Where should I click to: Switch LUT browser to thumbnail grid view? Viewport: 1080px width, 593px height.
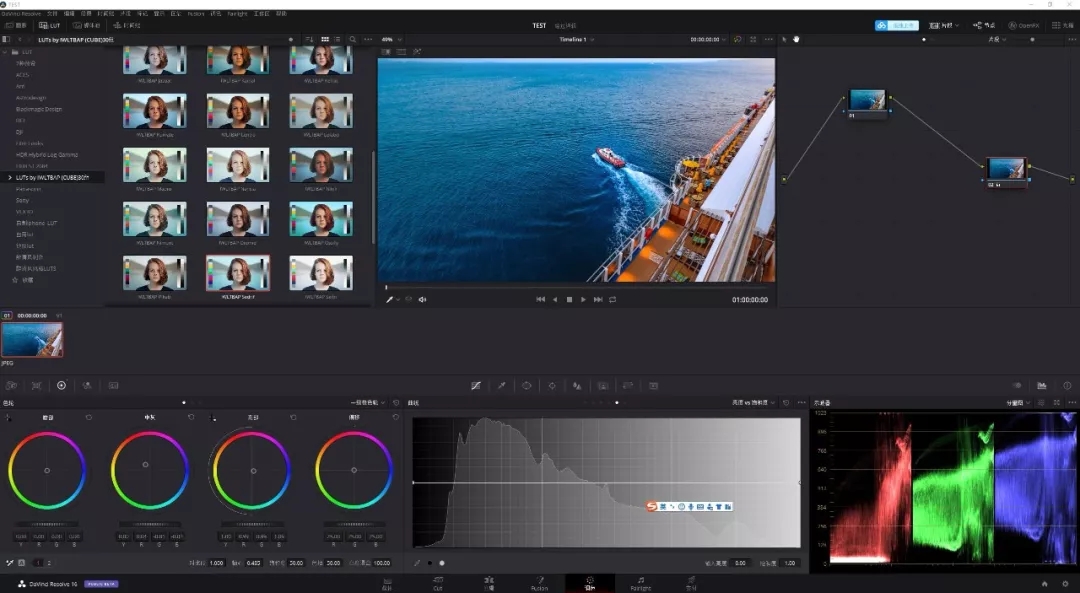click(x=325, y=39)
